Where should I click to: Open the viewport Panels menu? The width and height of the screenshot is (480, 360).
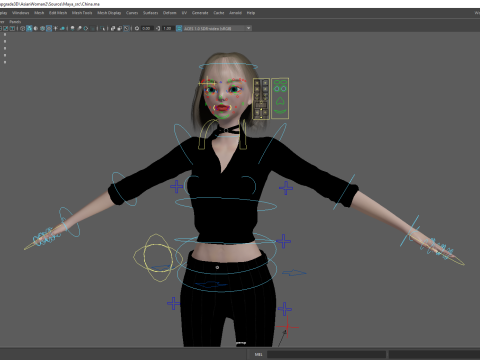pos(15,22)
